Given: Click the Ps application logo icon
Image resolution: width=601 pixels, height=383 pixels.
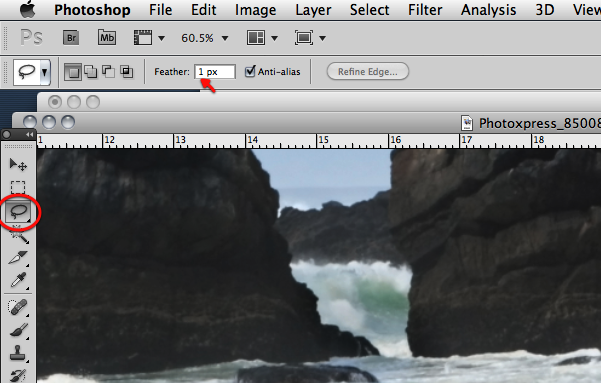Looking at the screenshot, I should pos(31,38).
